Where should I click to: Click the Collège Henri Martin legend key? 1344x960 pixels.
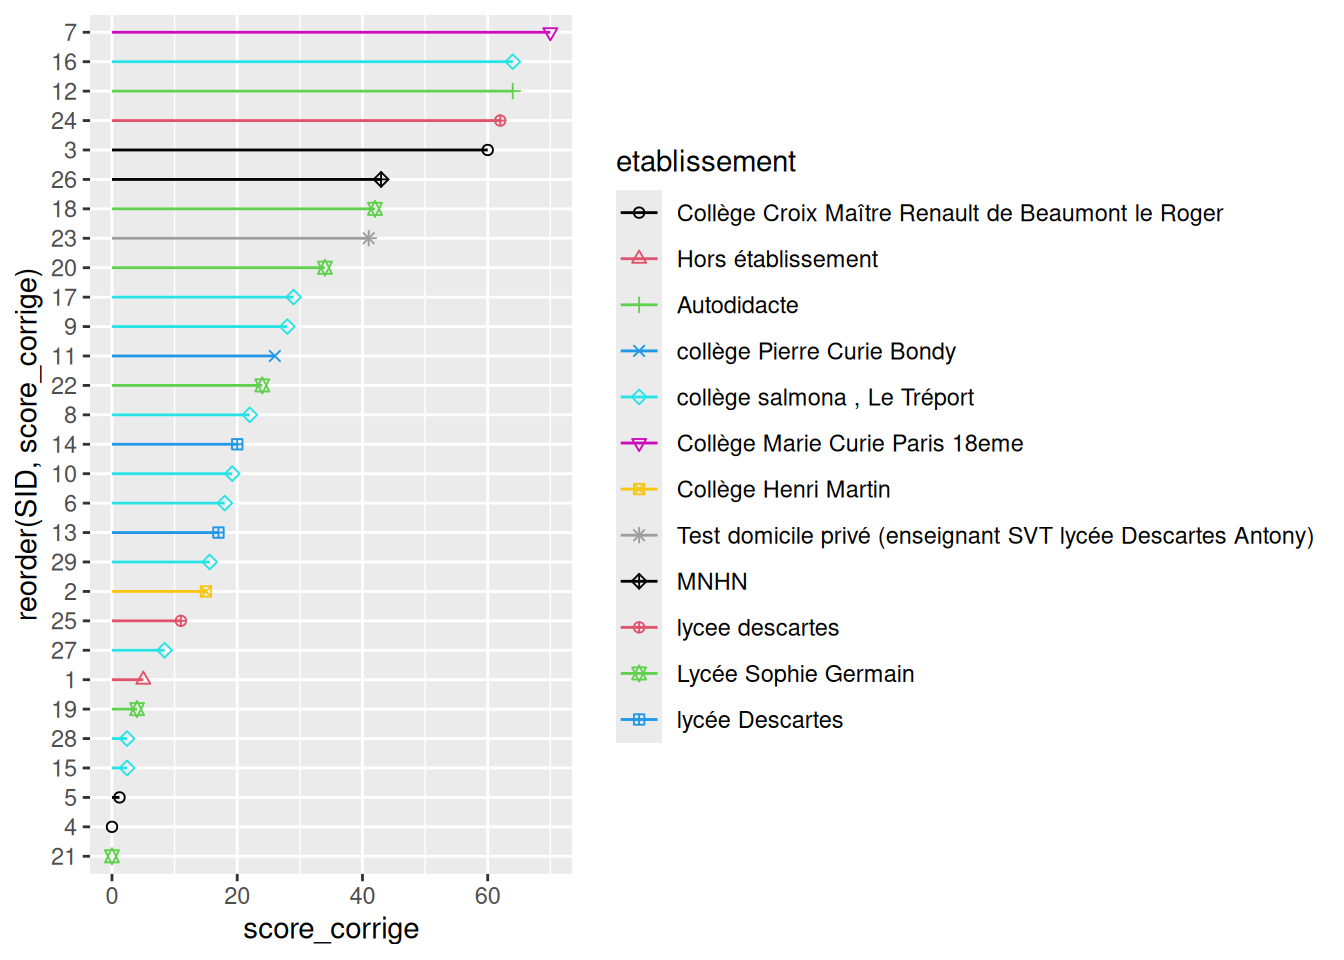639,489
